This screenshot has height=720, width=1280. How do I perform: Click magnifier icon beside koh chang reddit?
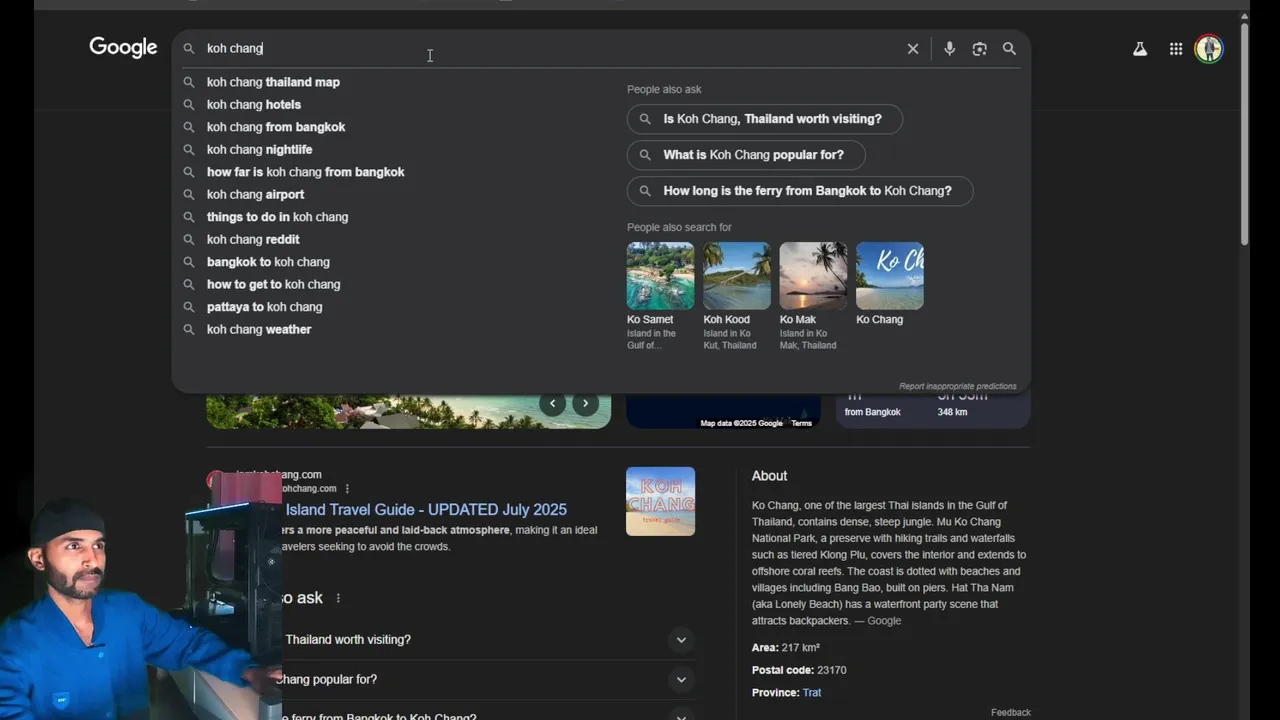pos(189,239)
